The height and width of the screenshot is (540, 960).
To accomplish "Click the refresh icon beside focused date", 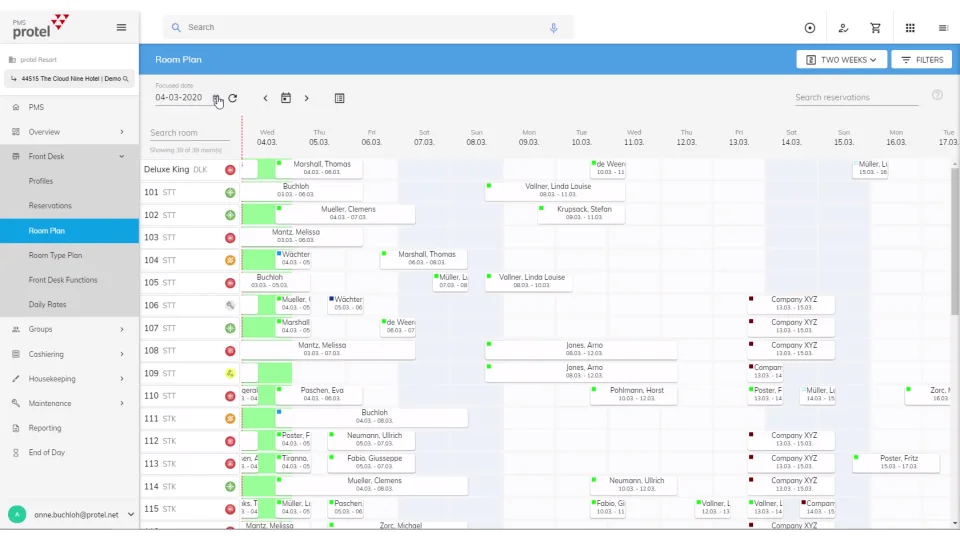I will click(233, 98).
